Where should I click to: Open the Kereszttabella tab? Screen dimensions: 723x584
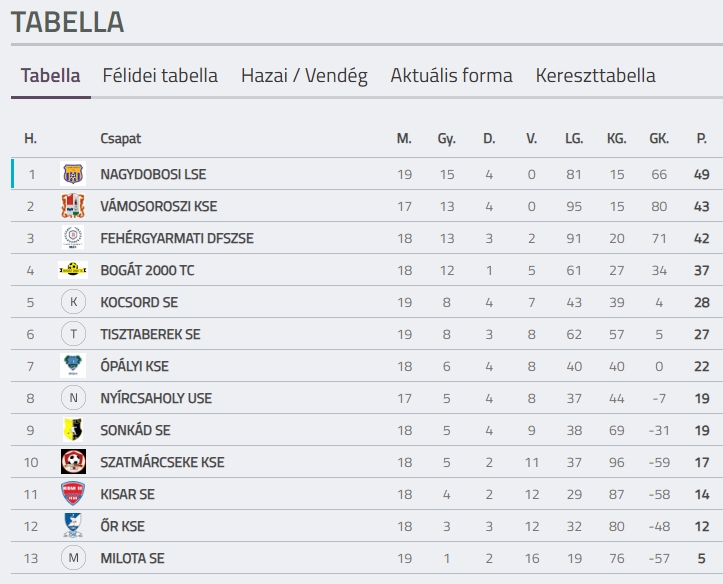pyautogui.click(x=595, y=76)
